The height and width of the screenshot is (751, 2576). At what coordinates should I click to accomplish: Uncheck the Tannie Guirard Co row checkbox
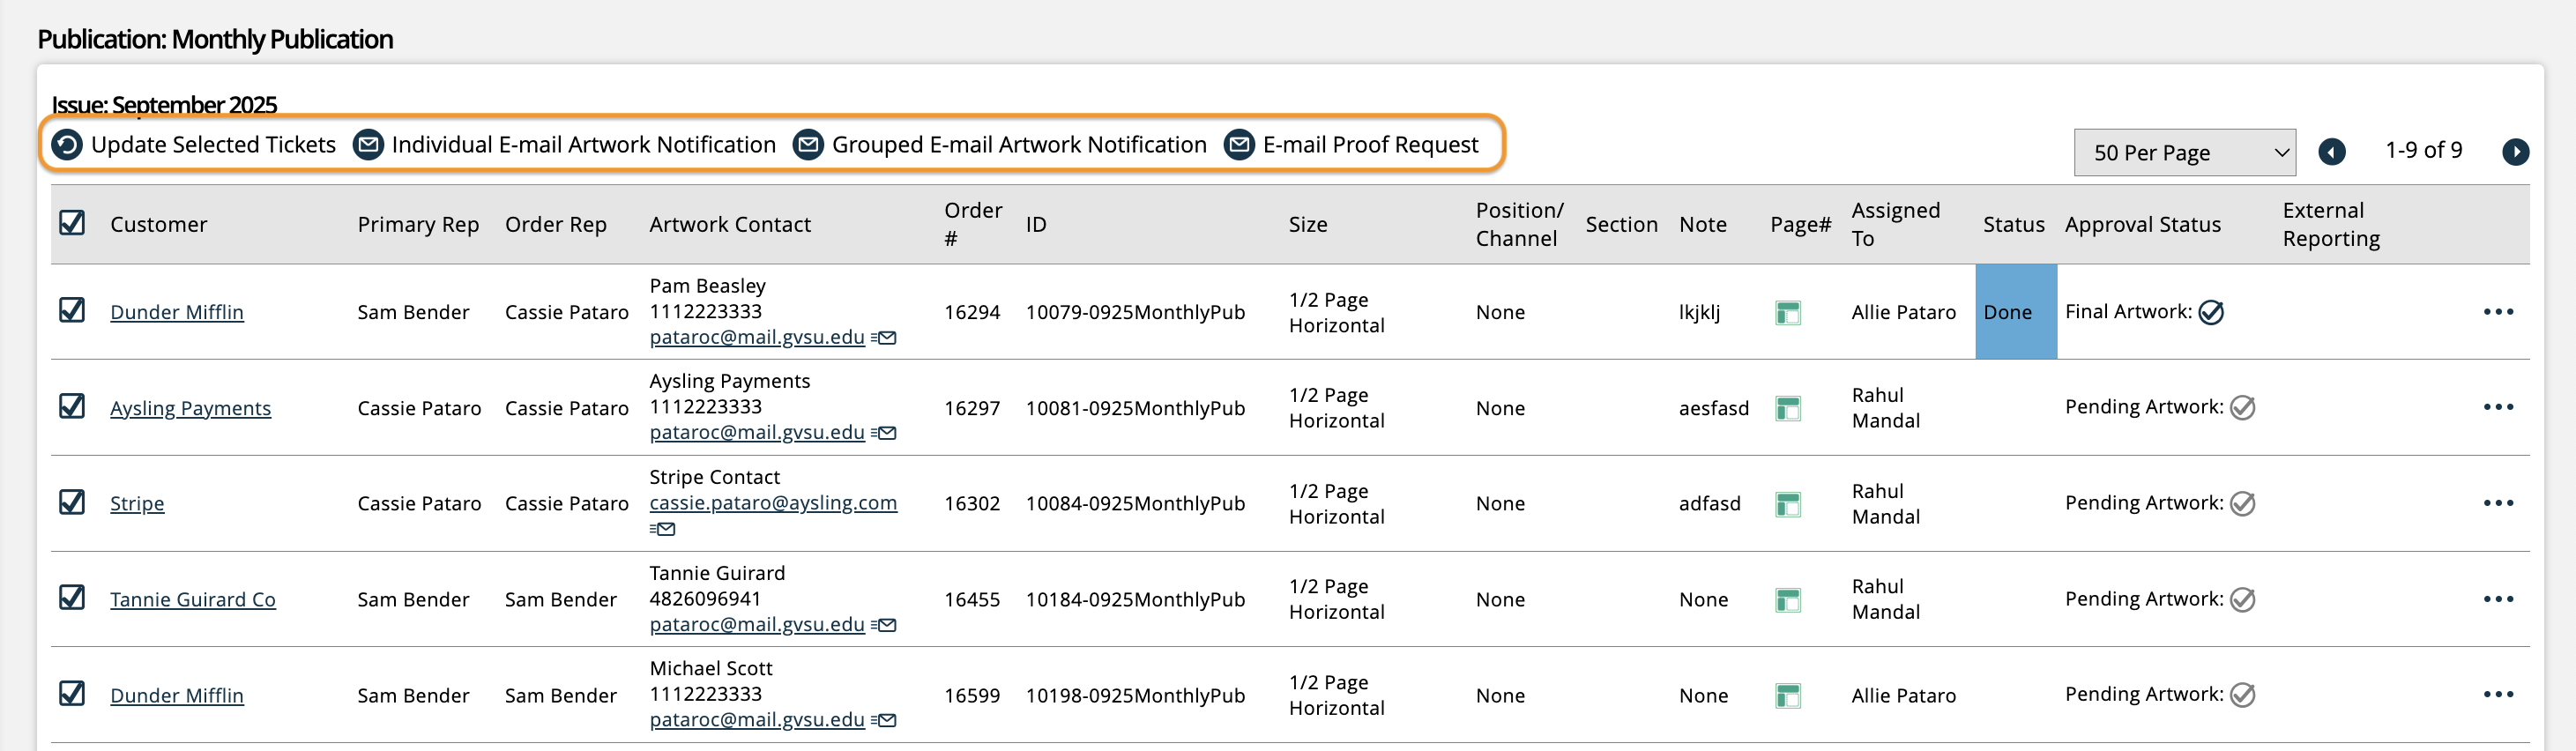tap(72, 598)
